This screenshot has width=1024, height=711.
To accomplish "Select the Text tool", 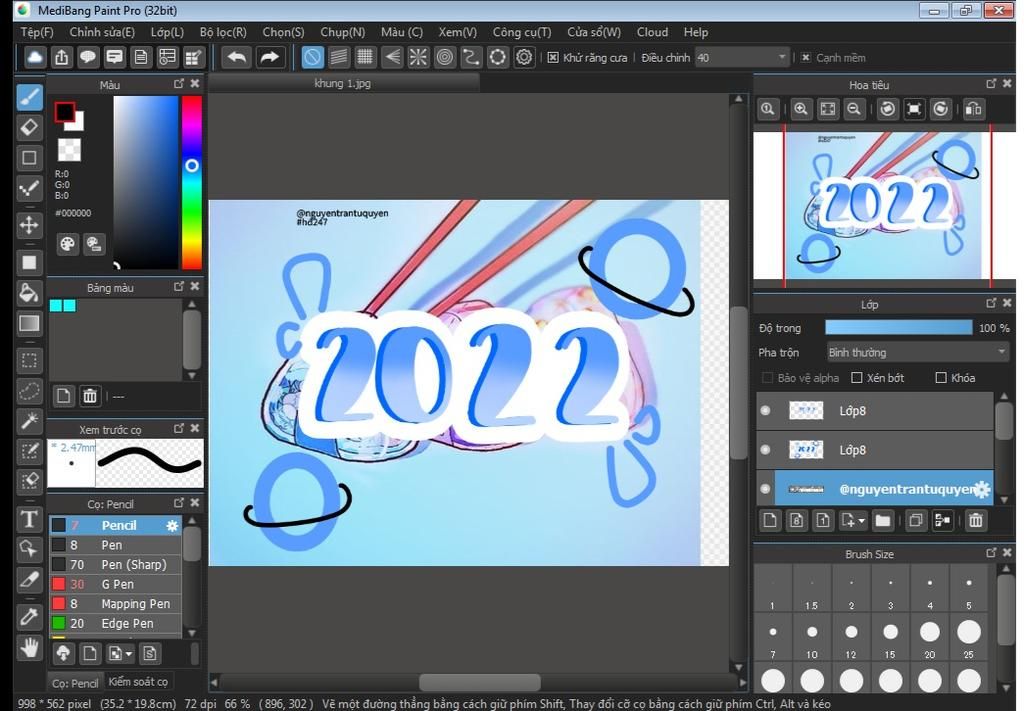I will (x=29, y=519).
